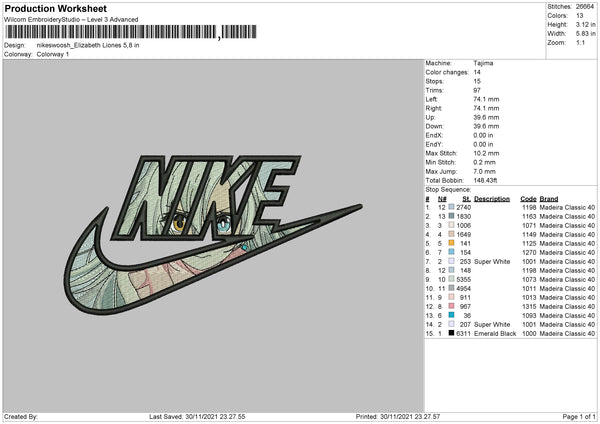Select the Stops value 15
The width and height of the screenshot is (600, 424).
pyautogui.click(x=477, y=81)
